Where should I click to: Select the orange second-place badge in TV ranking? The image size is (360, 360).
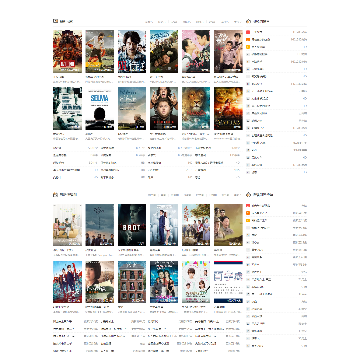248,213
